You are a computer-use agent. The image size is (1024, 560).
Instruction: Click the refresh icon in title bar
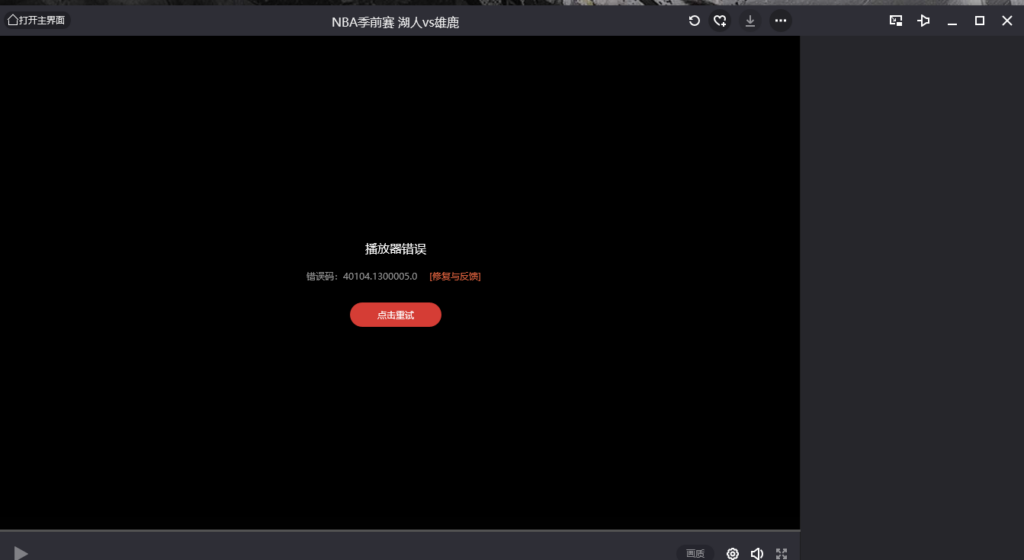pyautogui.click(x=694, y=21)
